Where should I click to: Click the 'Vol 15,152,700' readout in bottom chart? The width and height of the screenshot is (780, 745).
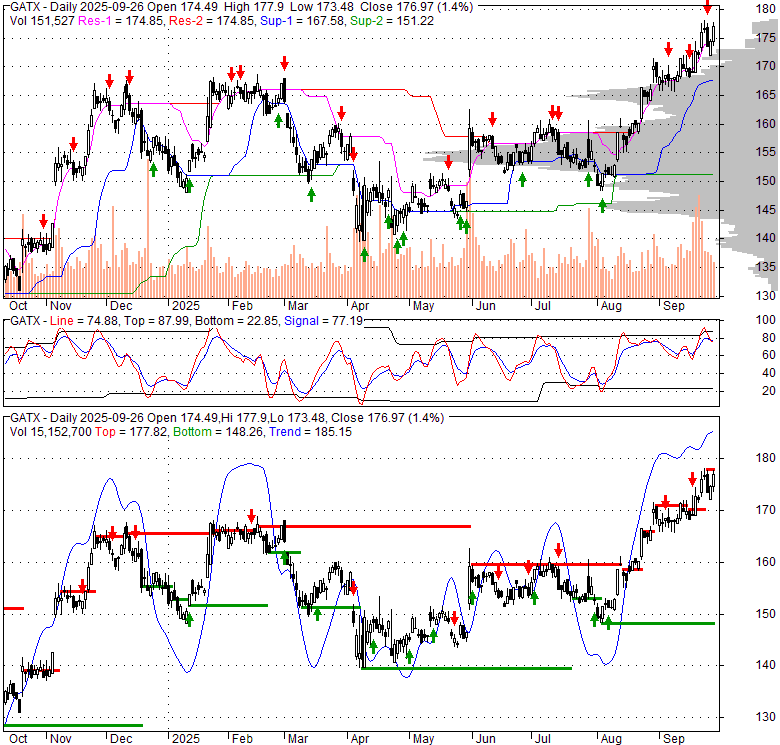point(50,432)
